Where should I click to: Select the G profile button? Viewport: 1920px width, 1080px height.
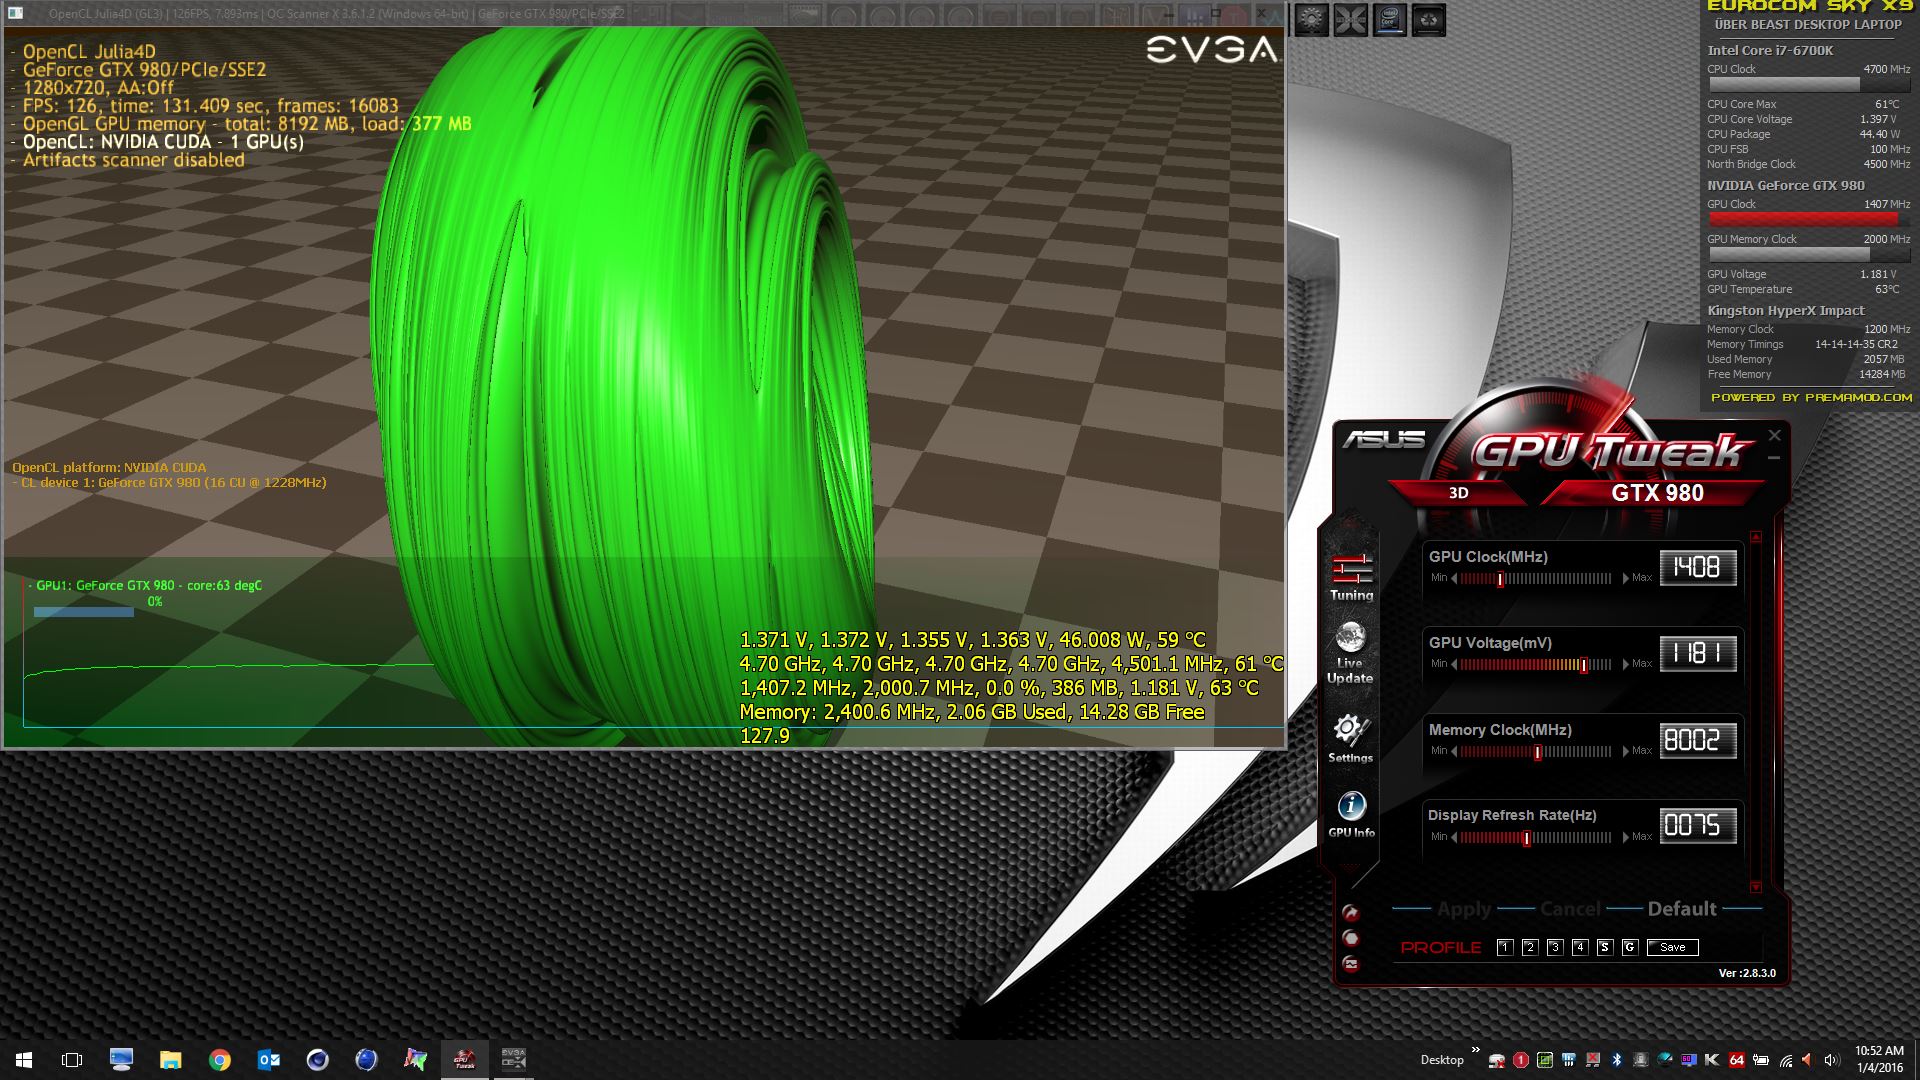click(1630, 947)
